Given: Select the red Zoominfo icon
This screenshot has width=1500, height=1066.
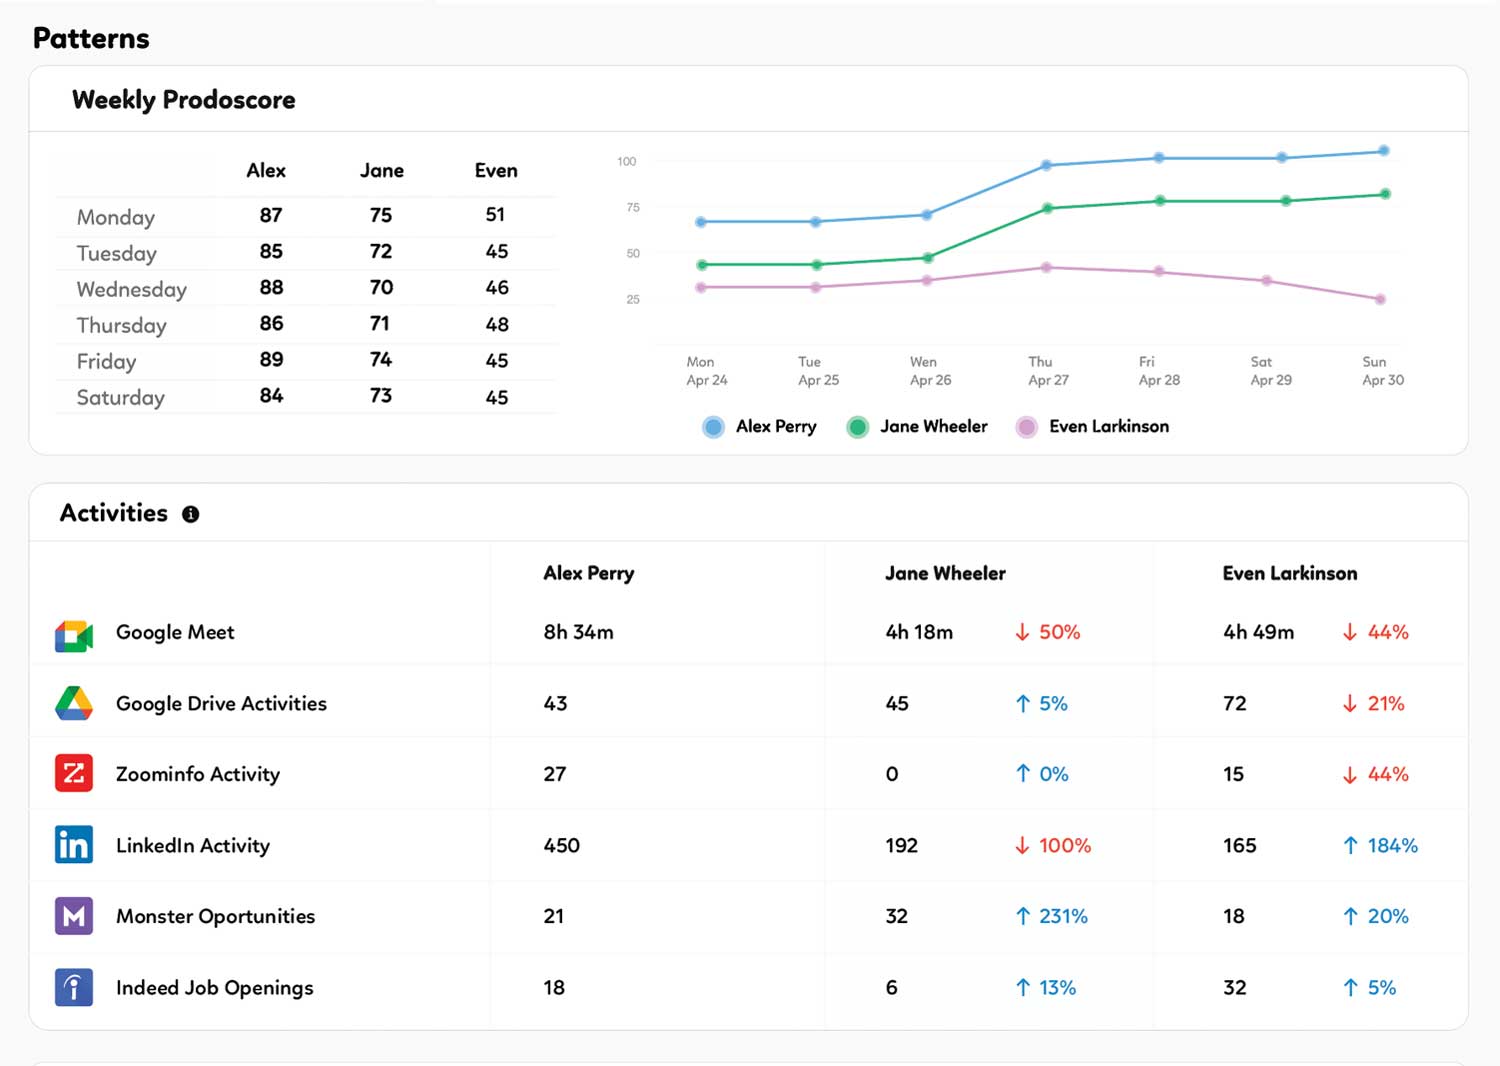Looking at the screenshot, I should (x=74, y=773).
